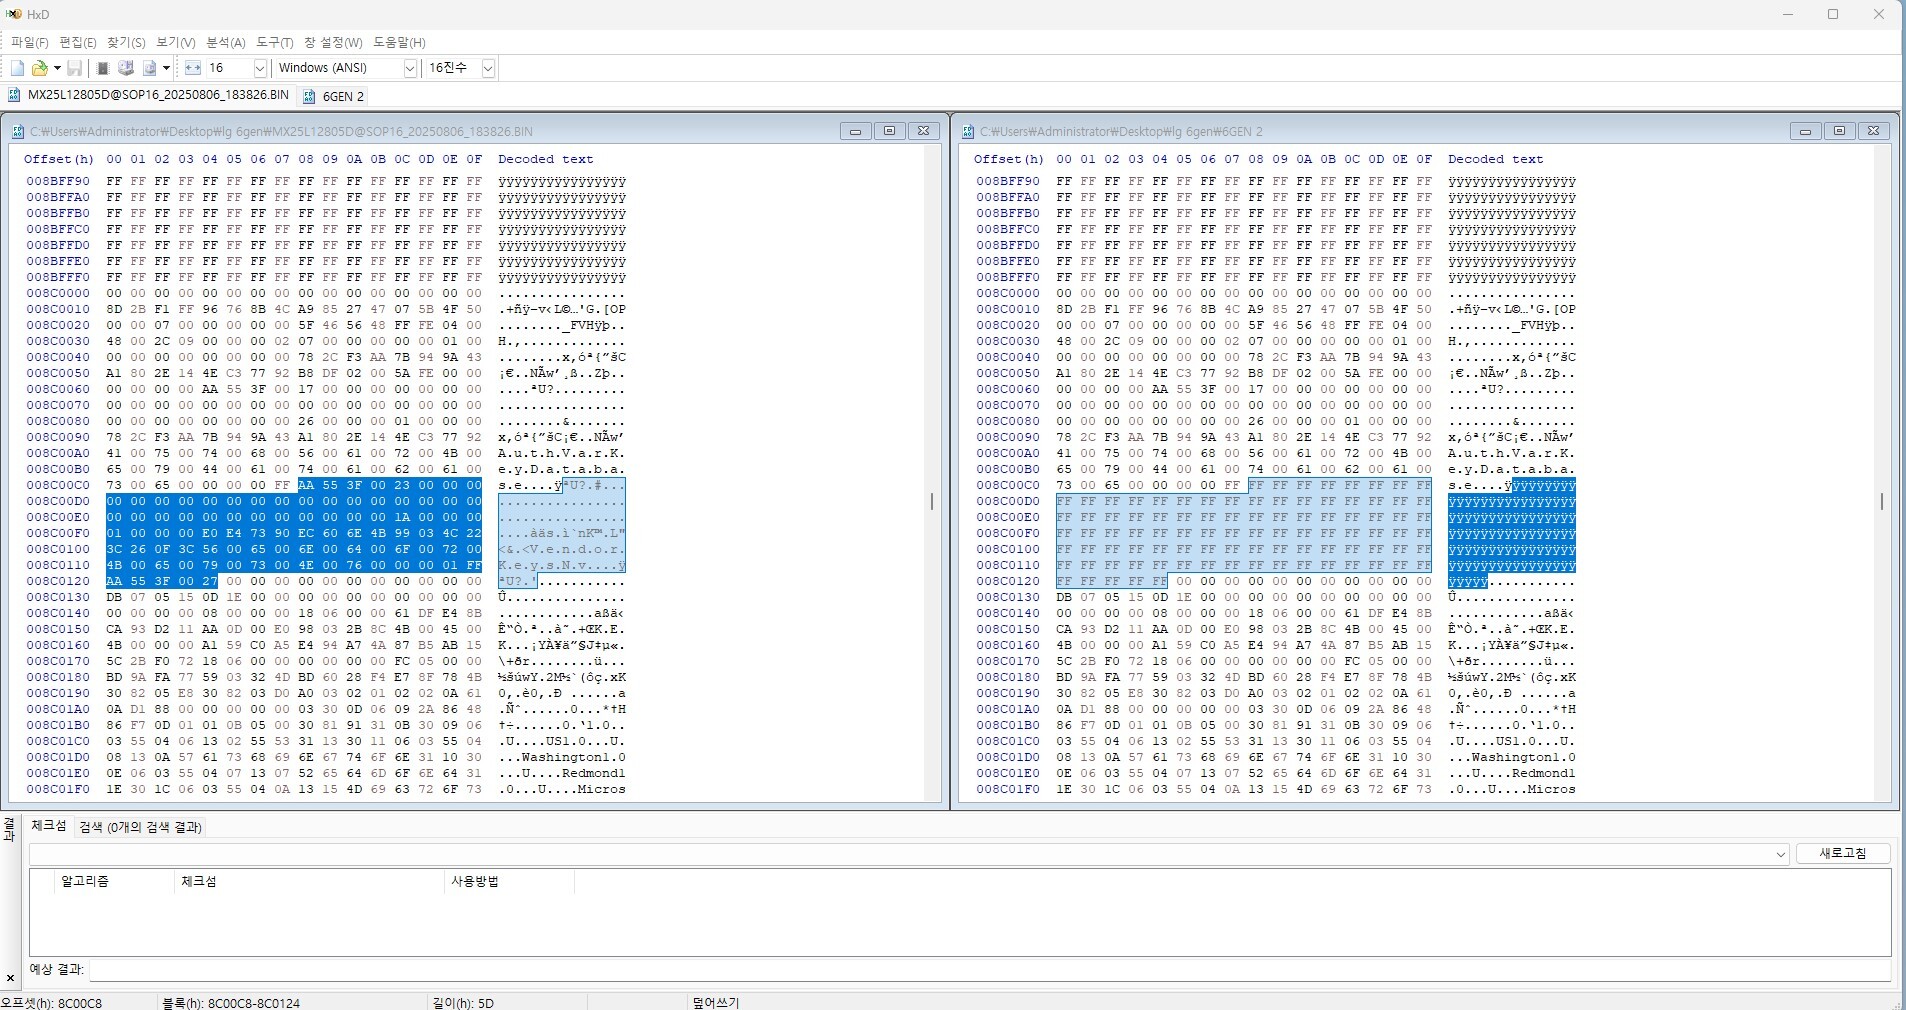Click the document icon on the MX25L12805D tab

click(x=14, y=95)
